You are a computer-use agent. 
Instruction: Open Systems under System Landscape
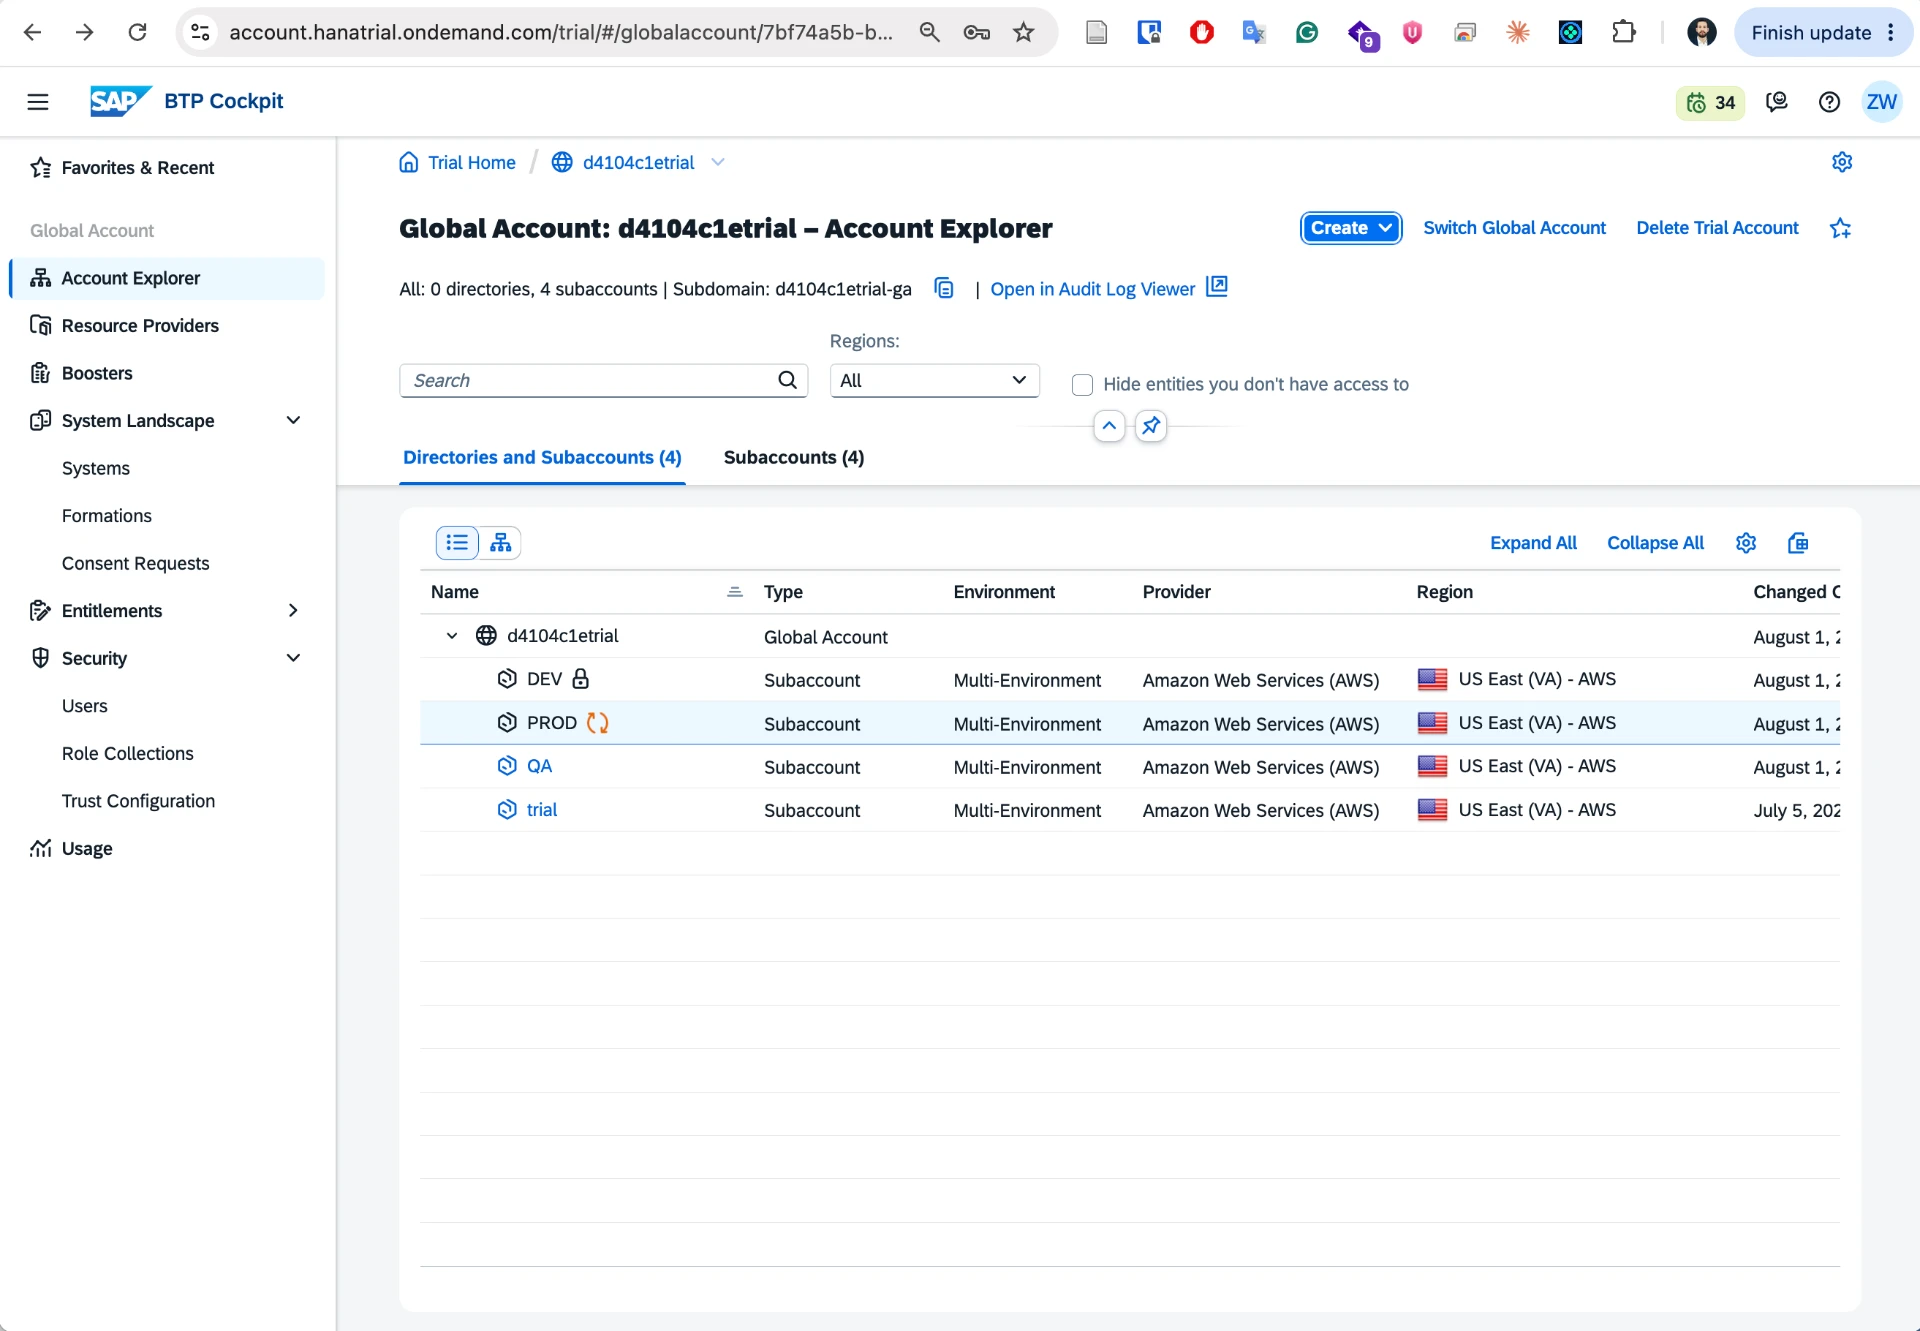(96, 468)
